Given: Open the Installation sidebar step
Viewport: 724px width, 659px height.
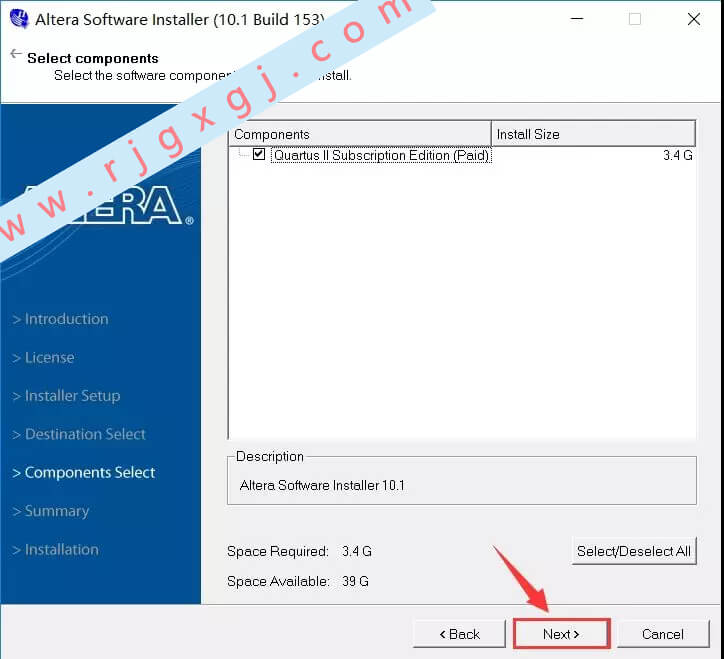Looking at the screenshot, I should 55,550.
